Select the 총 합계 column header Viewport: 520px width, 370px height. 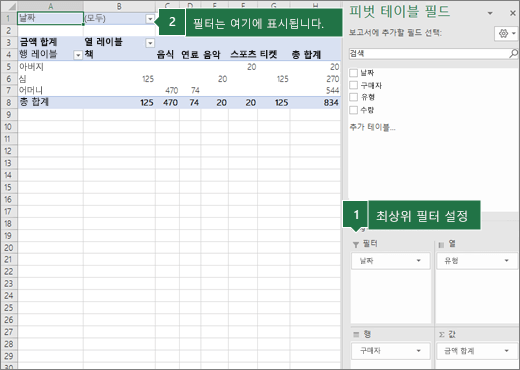(x=315, y=54)
